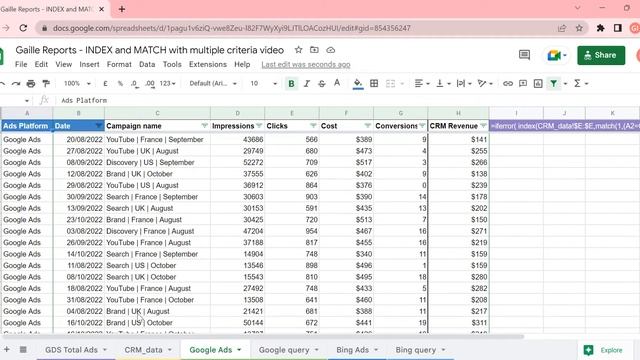Open the View menu
640x360 pixels.
[x=64, y=64]
